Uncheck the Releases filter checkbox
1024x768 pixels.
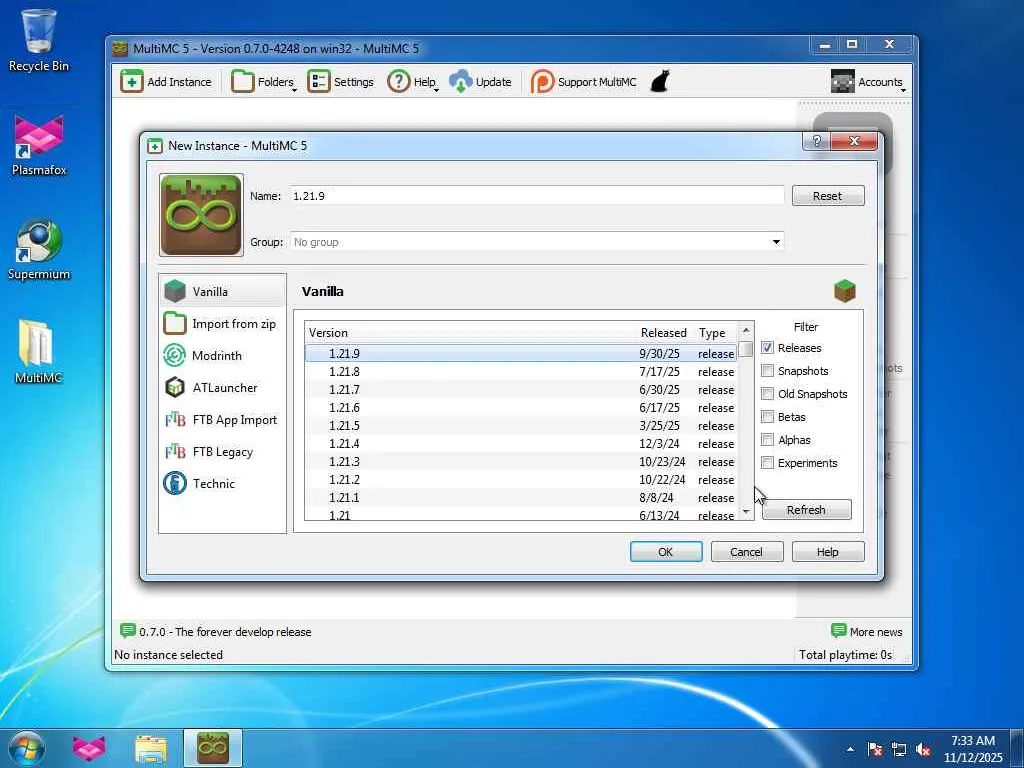[767, 347]
